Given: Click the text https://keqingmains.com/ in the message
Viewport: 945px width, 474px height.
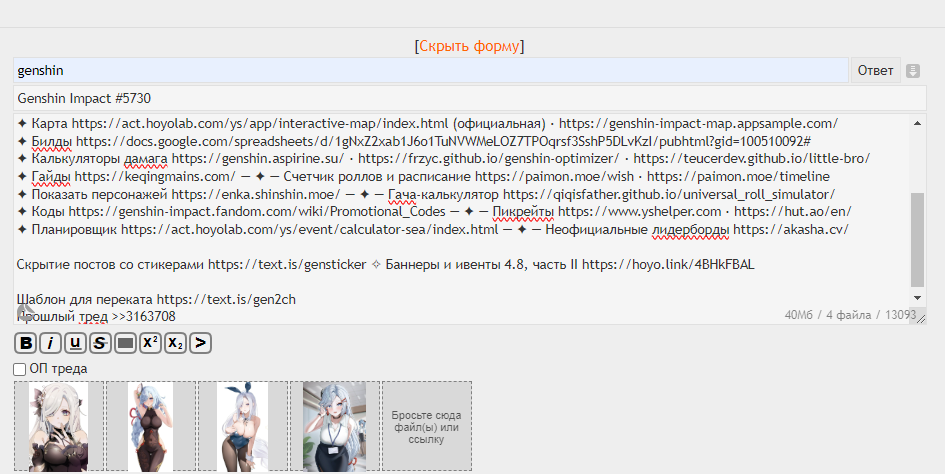Looking at the screenshot, I should [155, 177].
